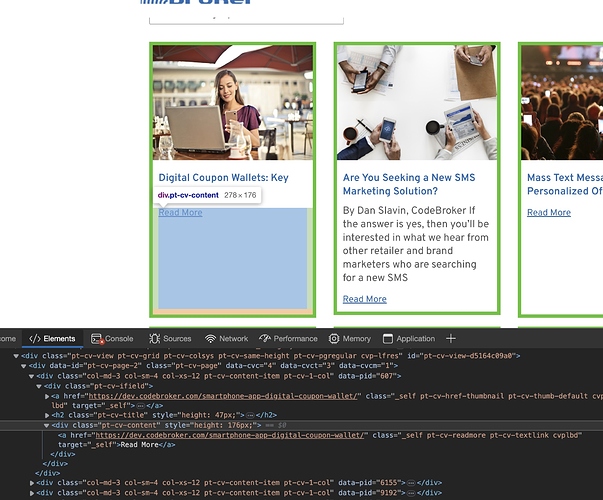The height and width of the screenshot is (500, 603).
Task: Collapse the data-pid 607 content-item div
Action: (x=32, y=376)
